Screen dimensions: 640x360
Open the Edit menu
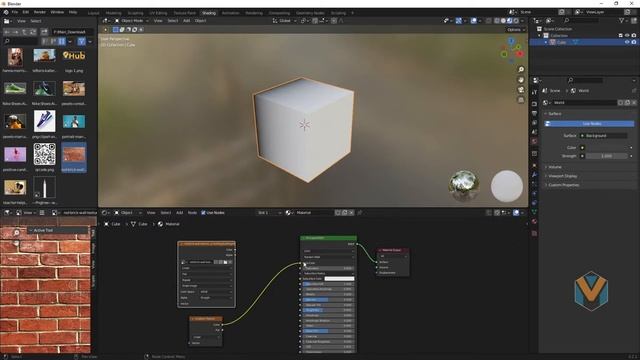(x=26, y=12)
